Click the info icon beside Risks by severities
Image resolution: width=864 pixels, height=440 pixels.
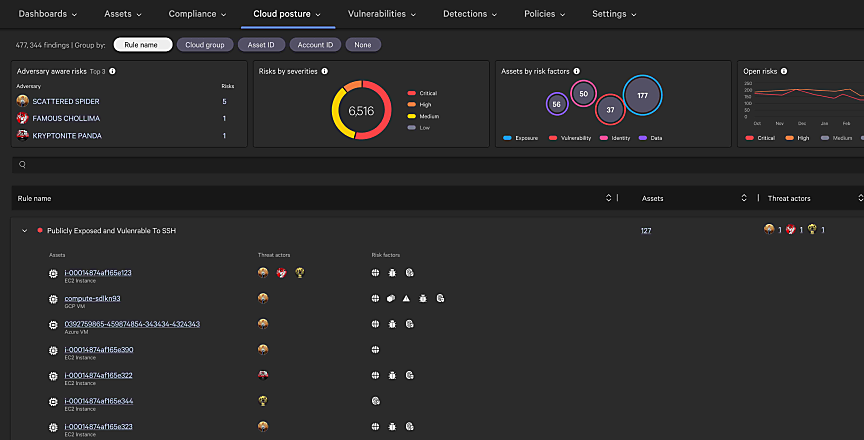[324, 71]
